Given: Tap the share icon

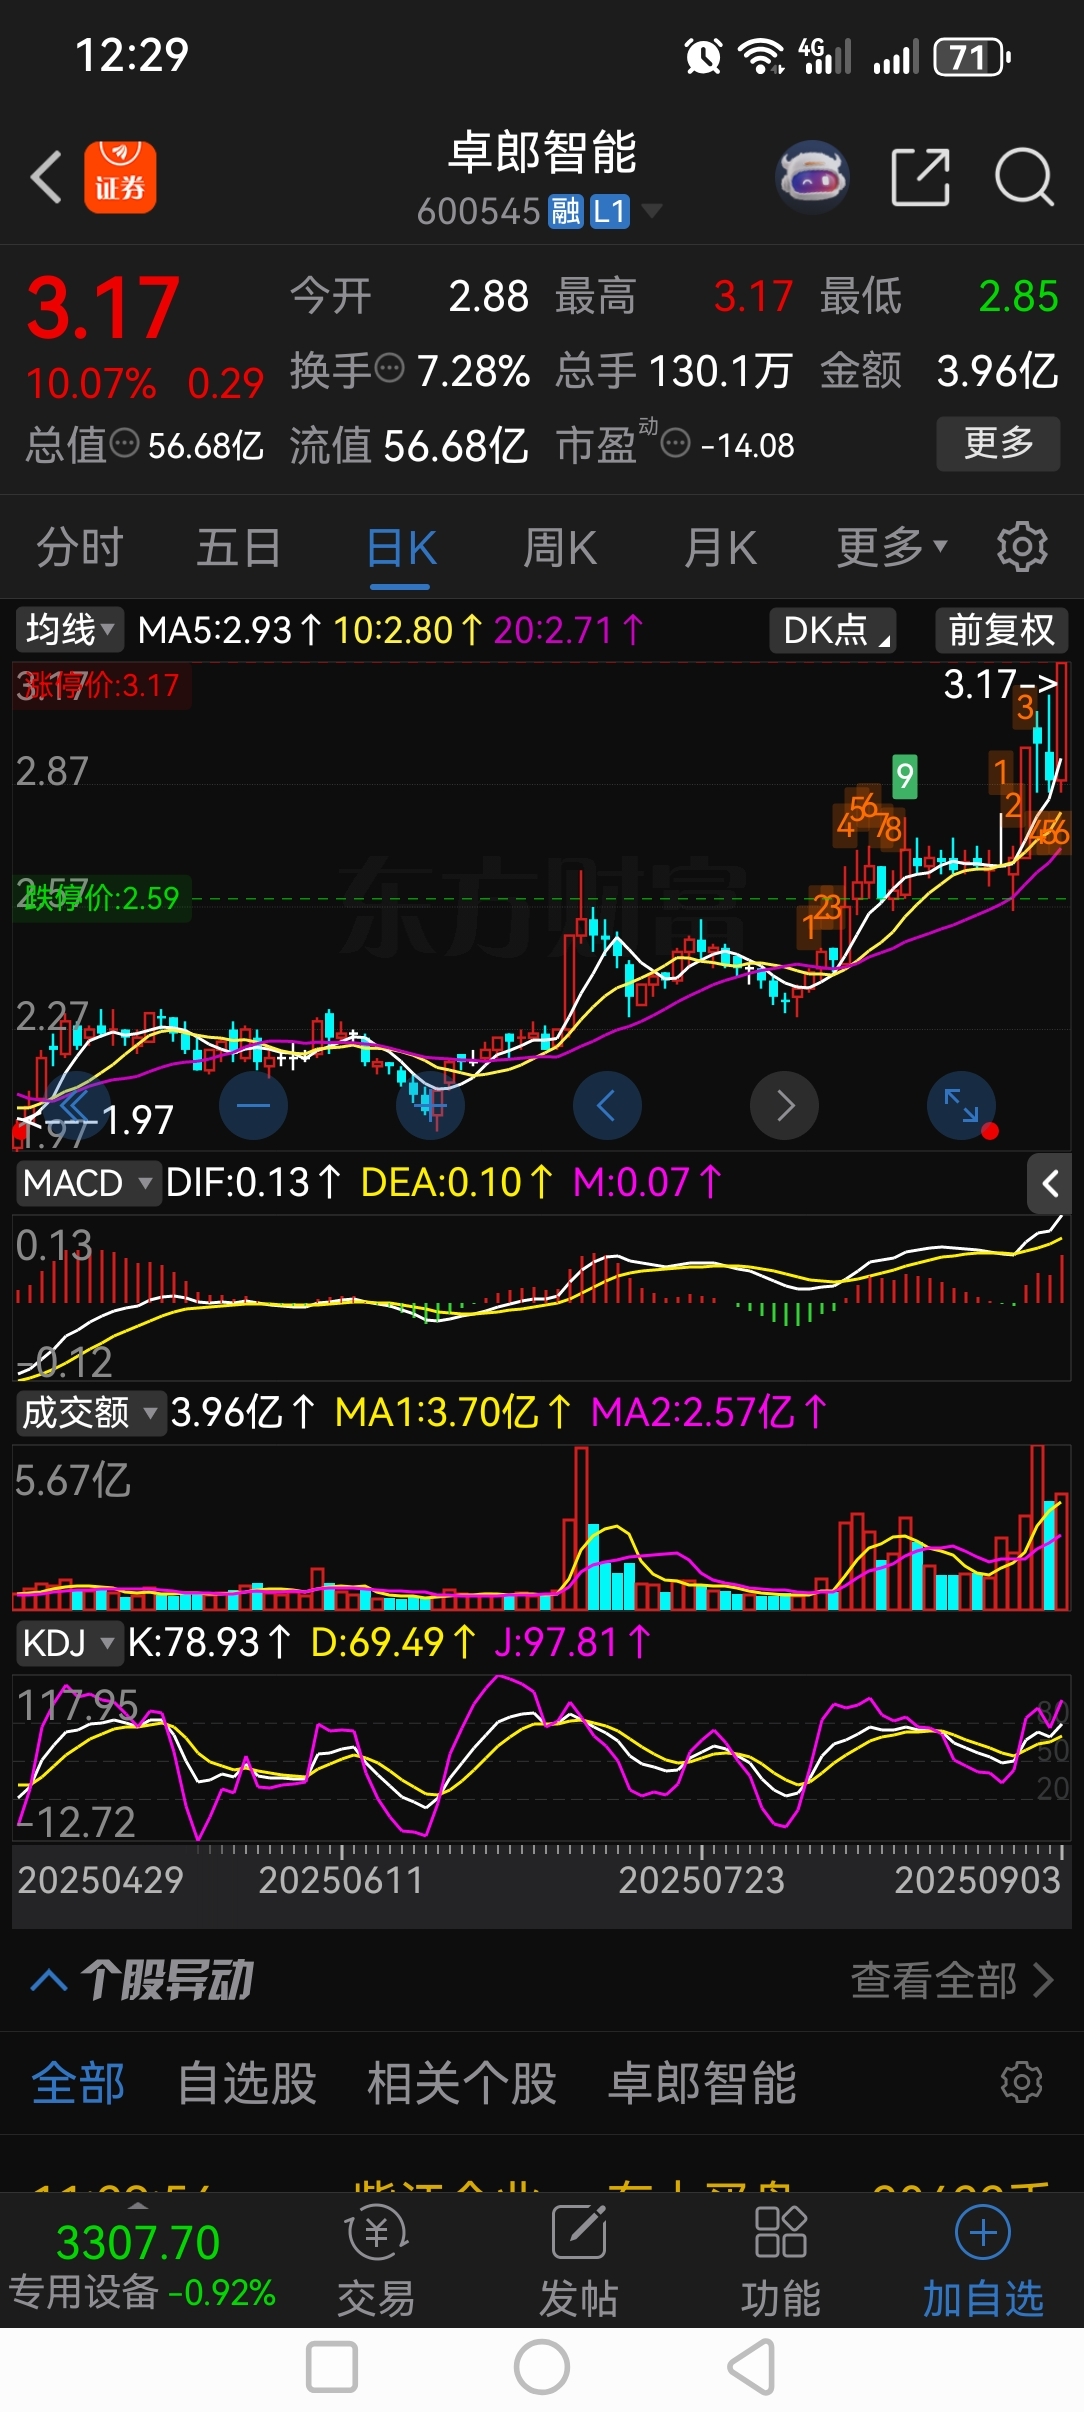Looking at the screenshot, I should [x=920, y=177].
